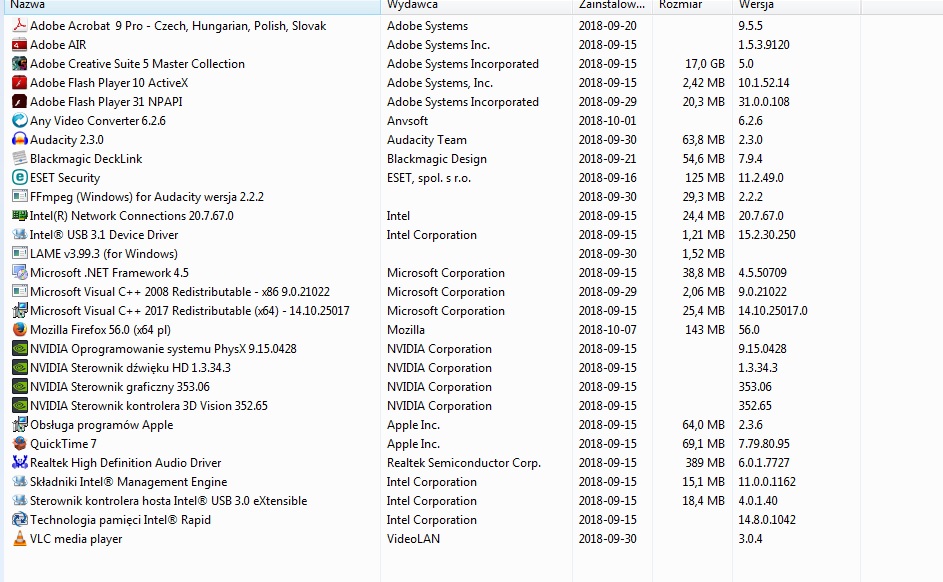
Task: Click the version number '14.8.0.1042'
Action: (x=767, y=520)
